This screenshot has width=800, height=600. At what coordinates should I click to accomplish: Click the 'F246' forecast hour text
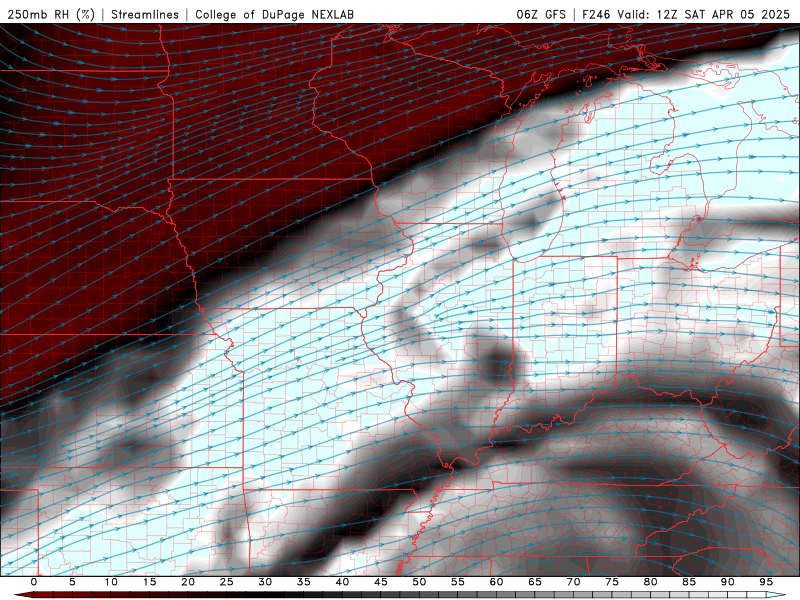596,14
